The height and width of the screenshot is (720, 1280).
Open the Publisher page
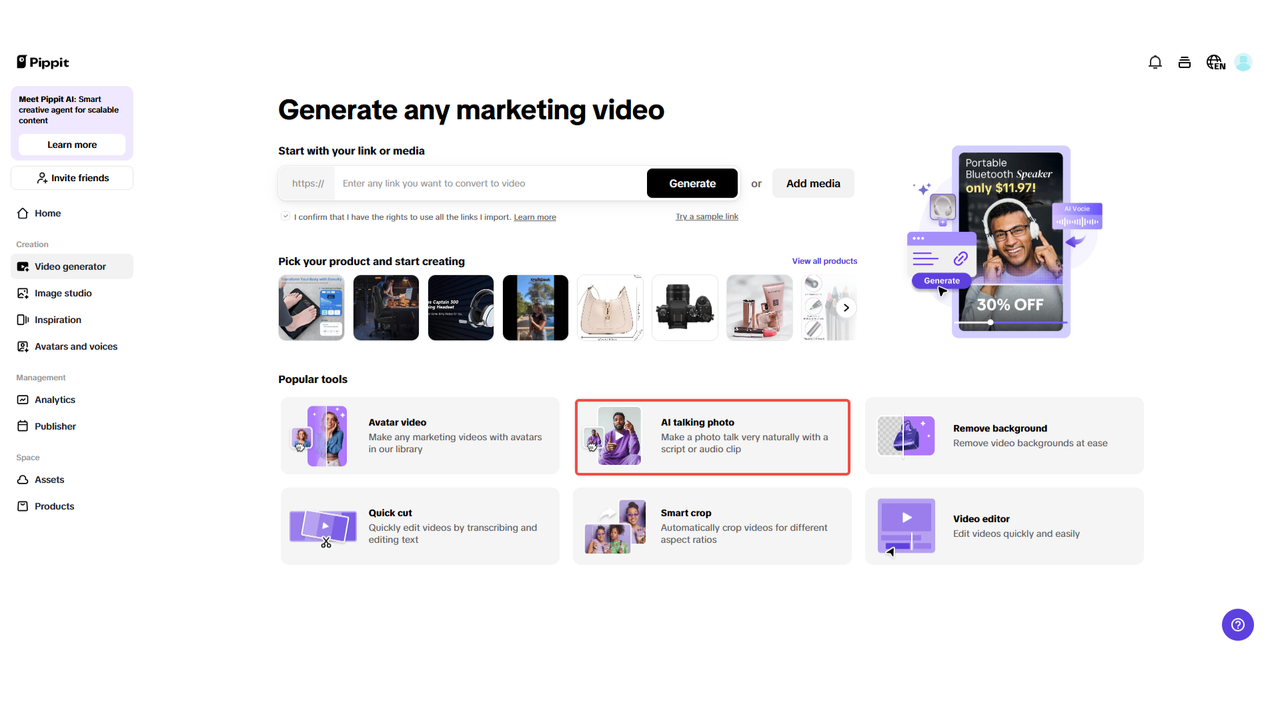pyautogui.click(x=72, y=426)
